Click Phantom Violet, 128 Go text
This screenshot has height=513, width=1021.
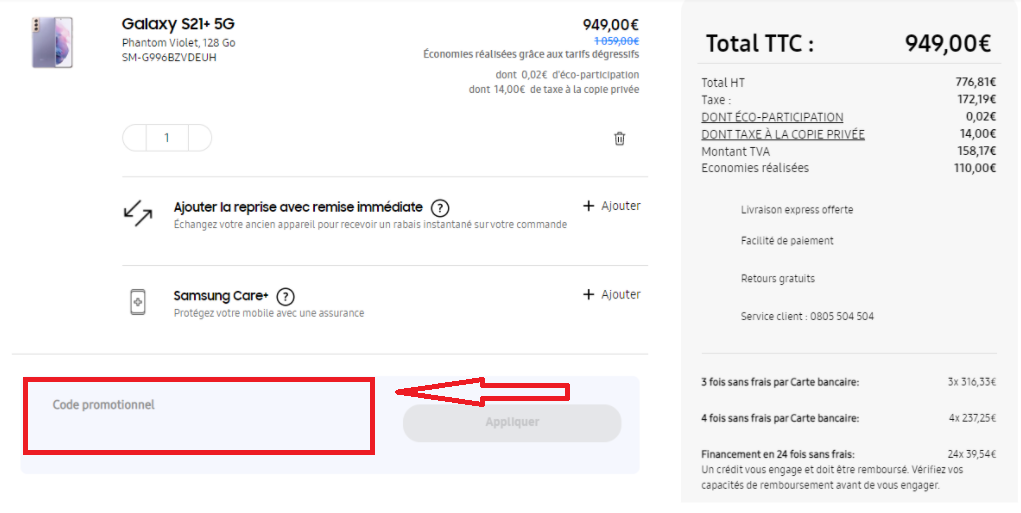tap(178, 43)
